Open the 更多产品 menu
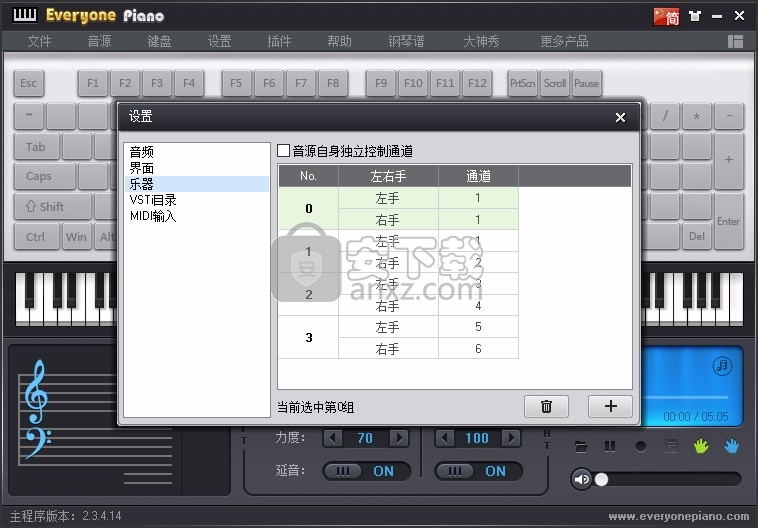Screen dimensions: 758x528 (564, 41)
